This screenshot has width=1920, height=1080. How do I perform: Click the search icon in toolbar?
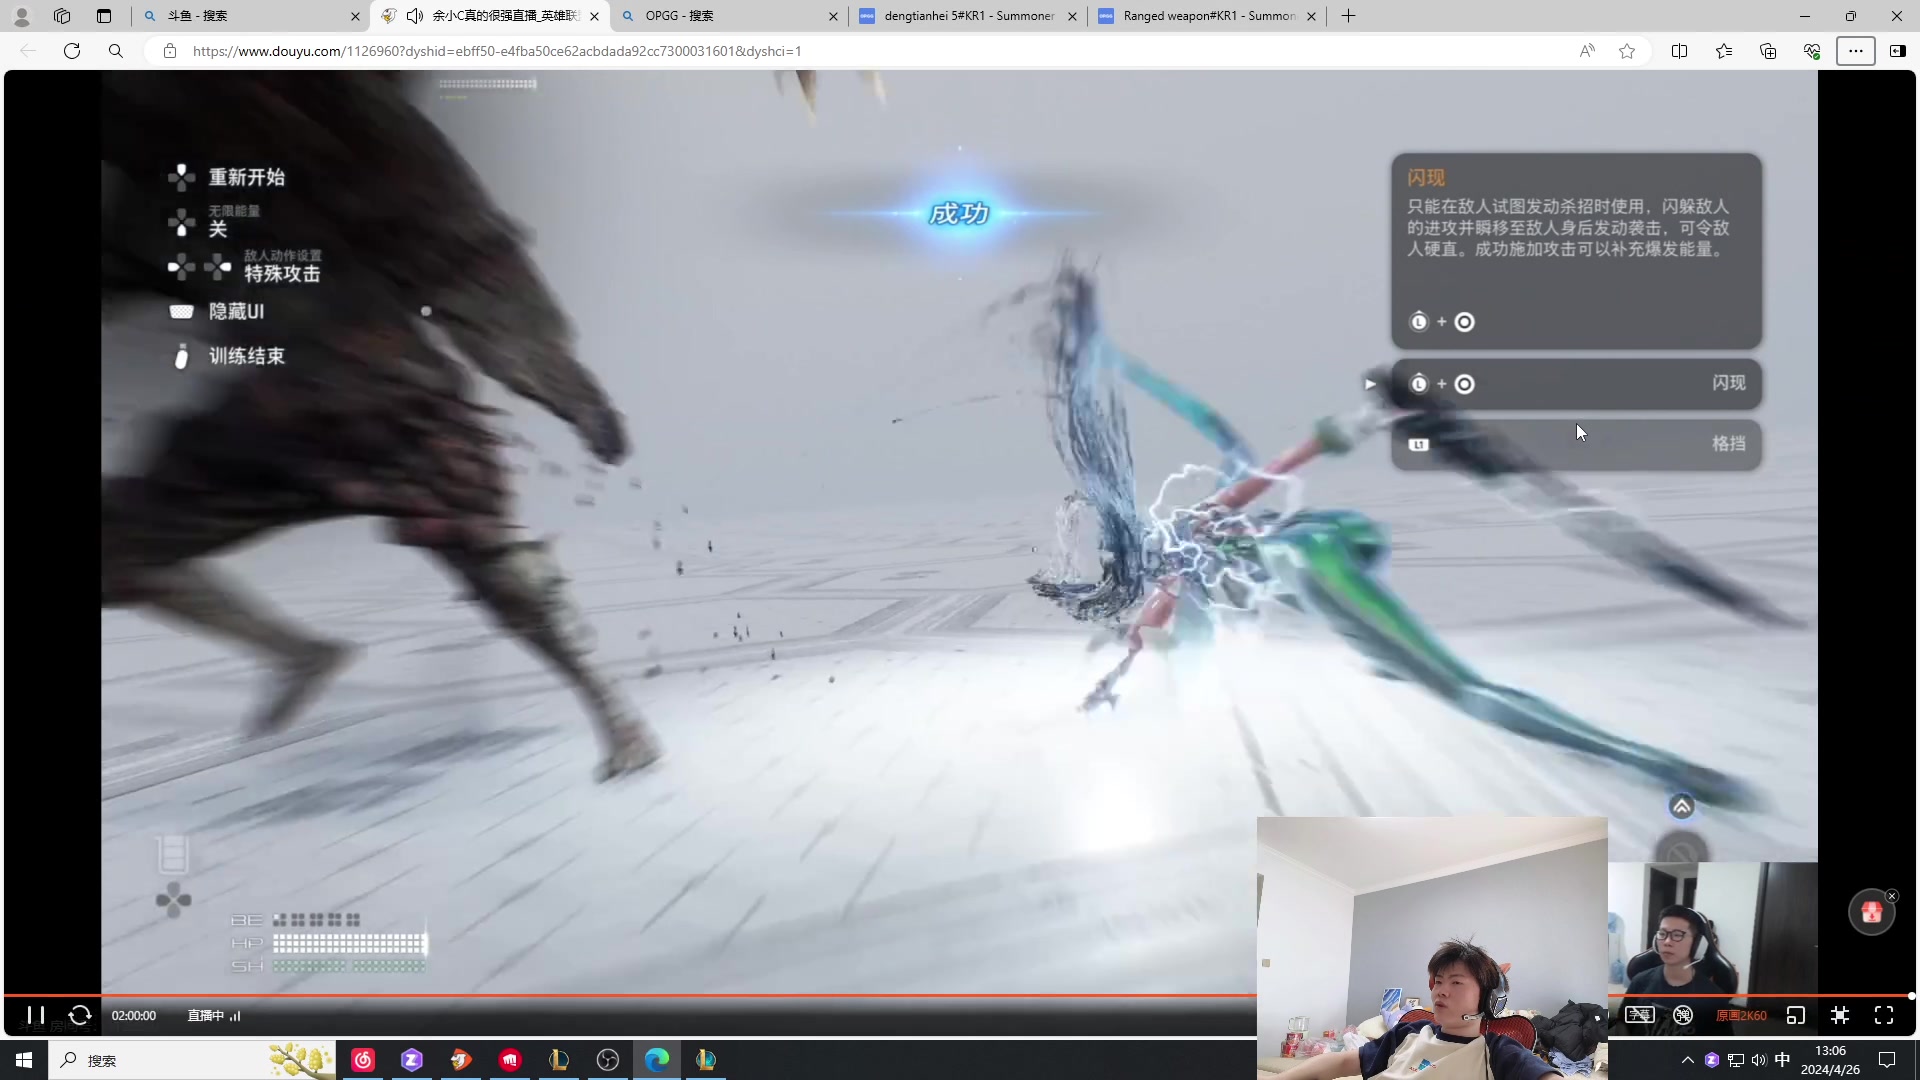pos(116,51)
